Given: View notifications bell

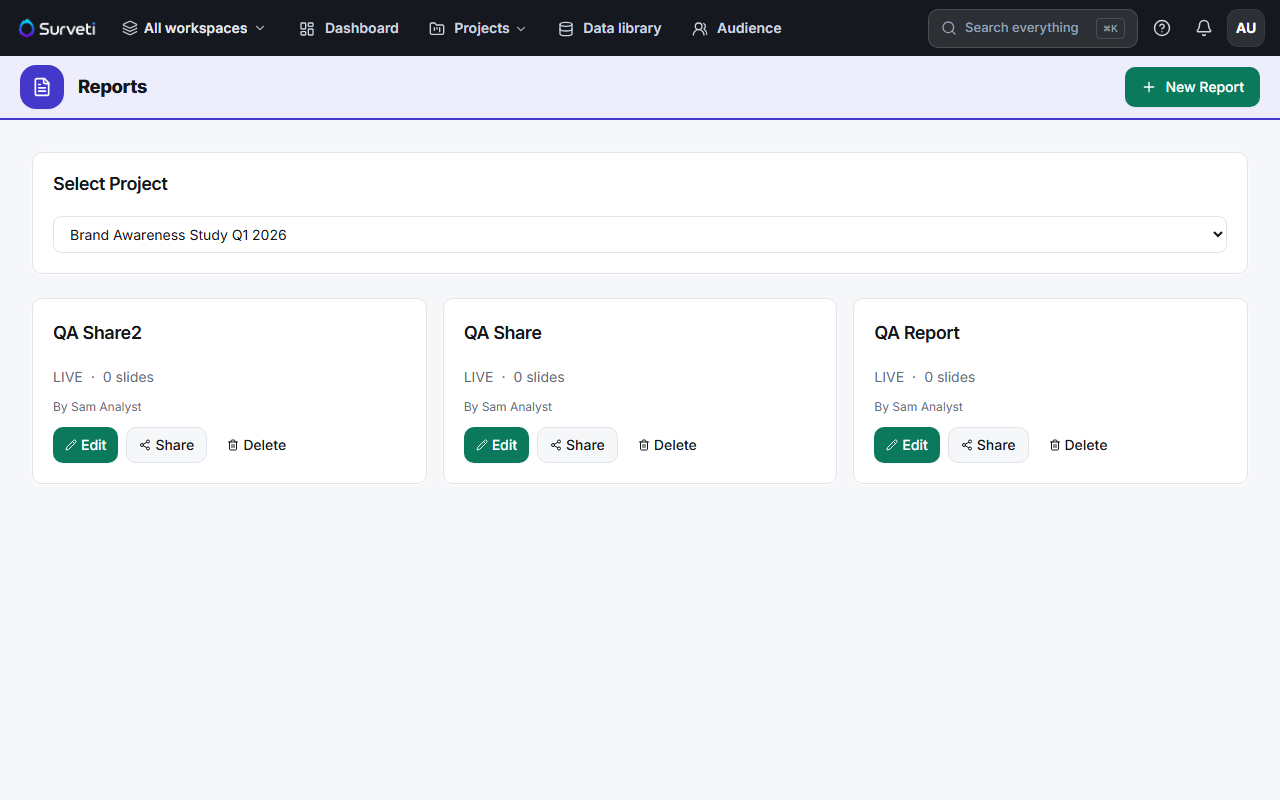Looking at the screenshot, I should point(1204,28).
